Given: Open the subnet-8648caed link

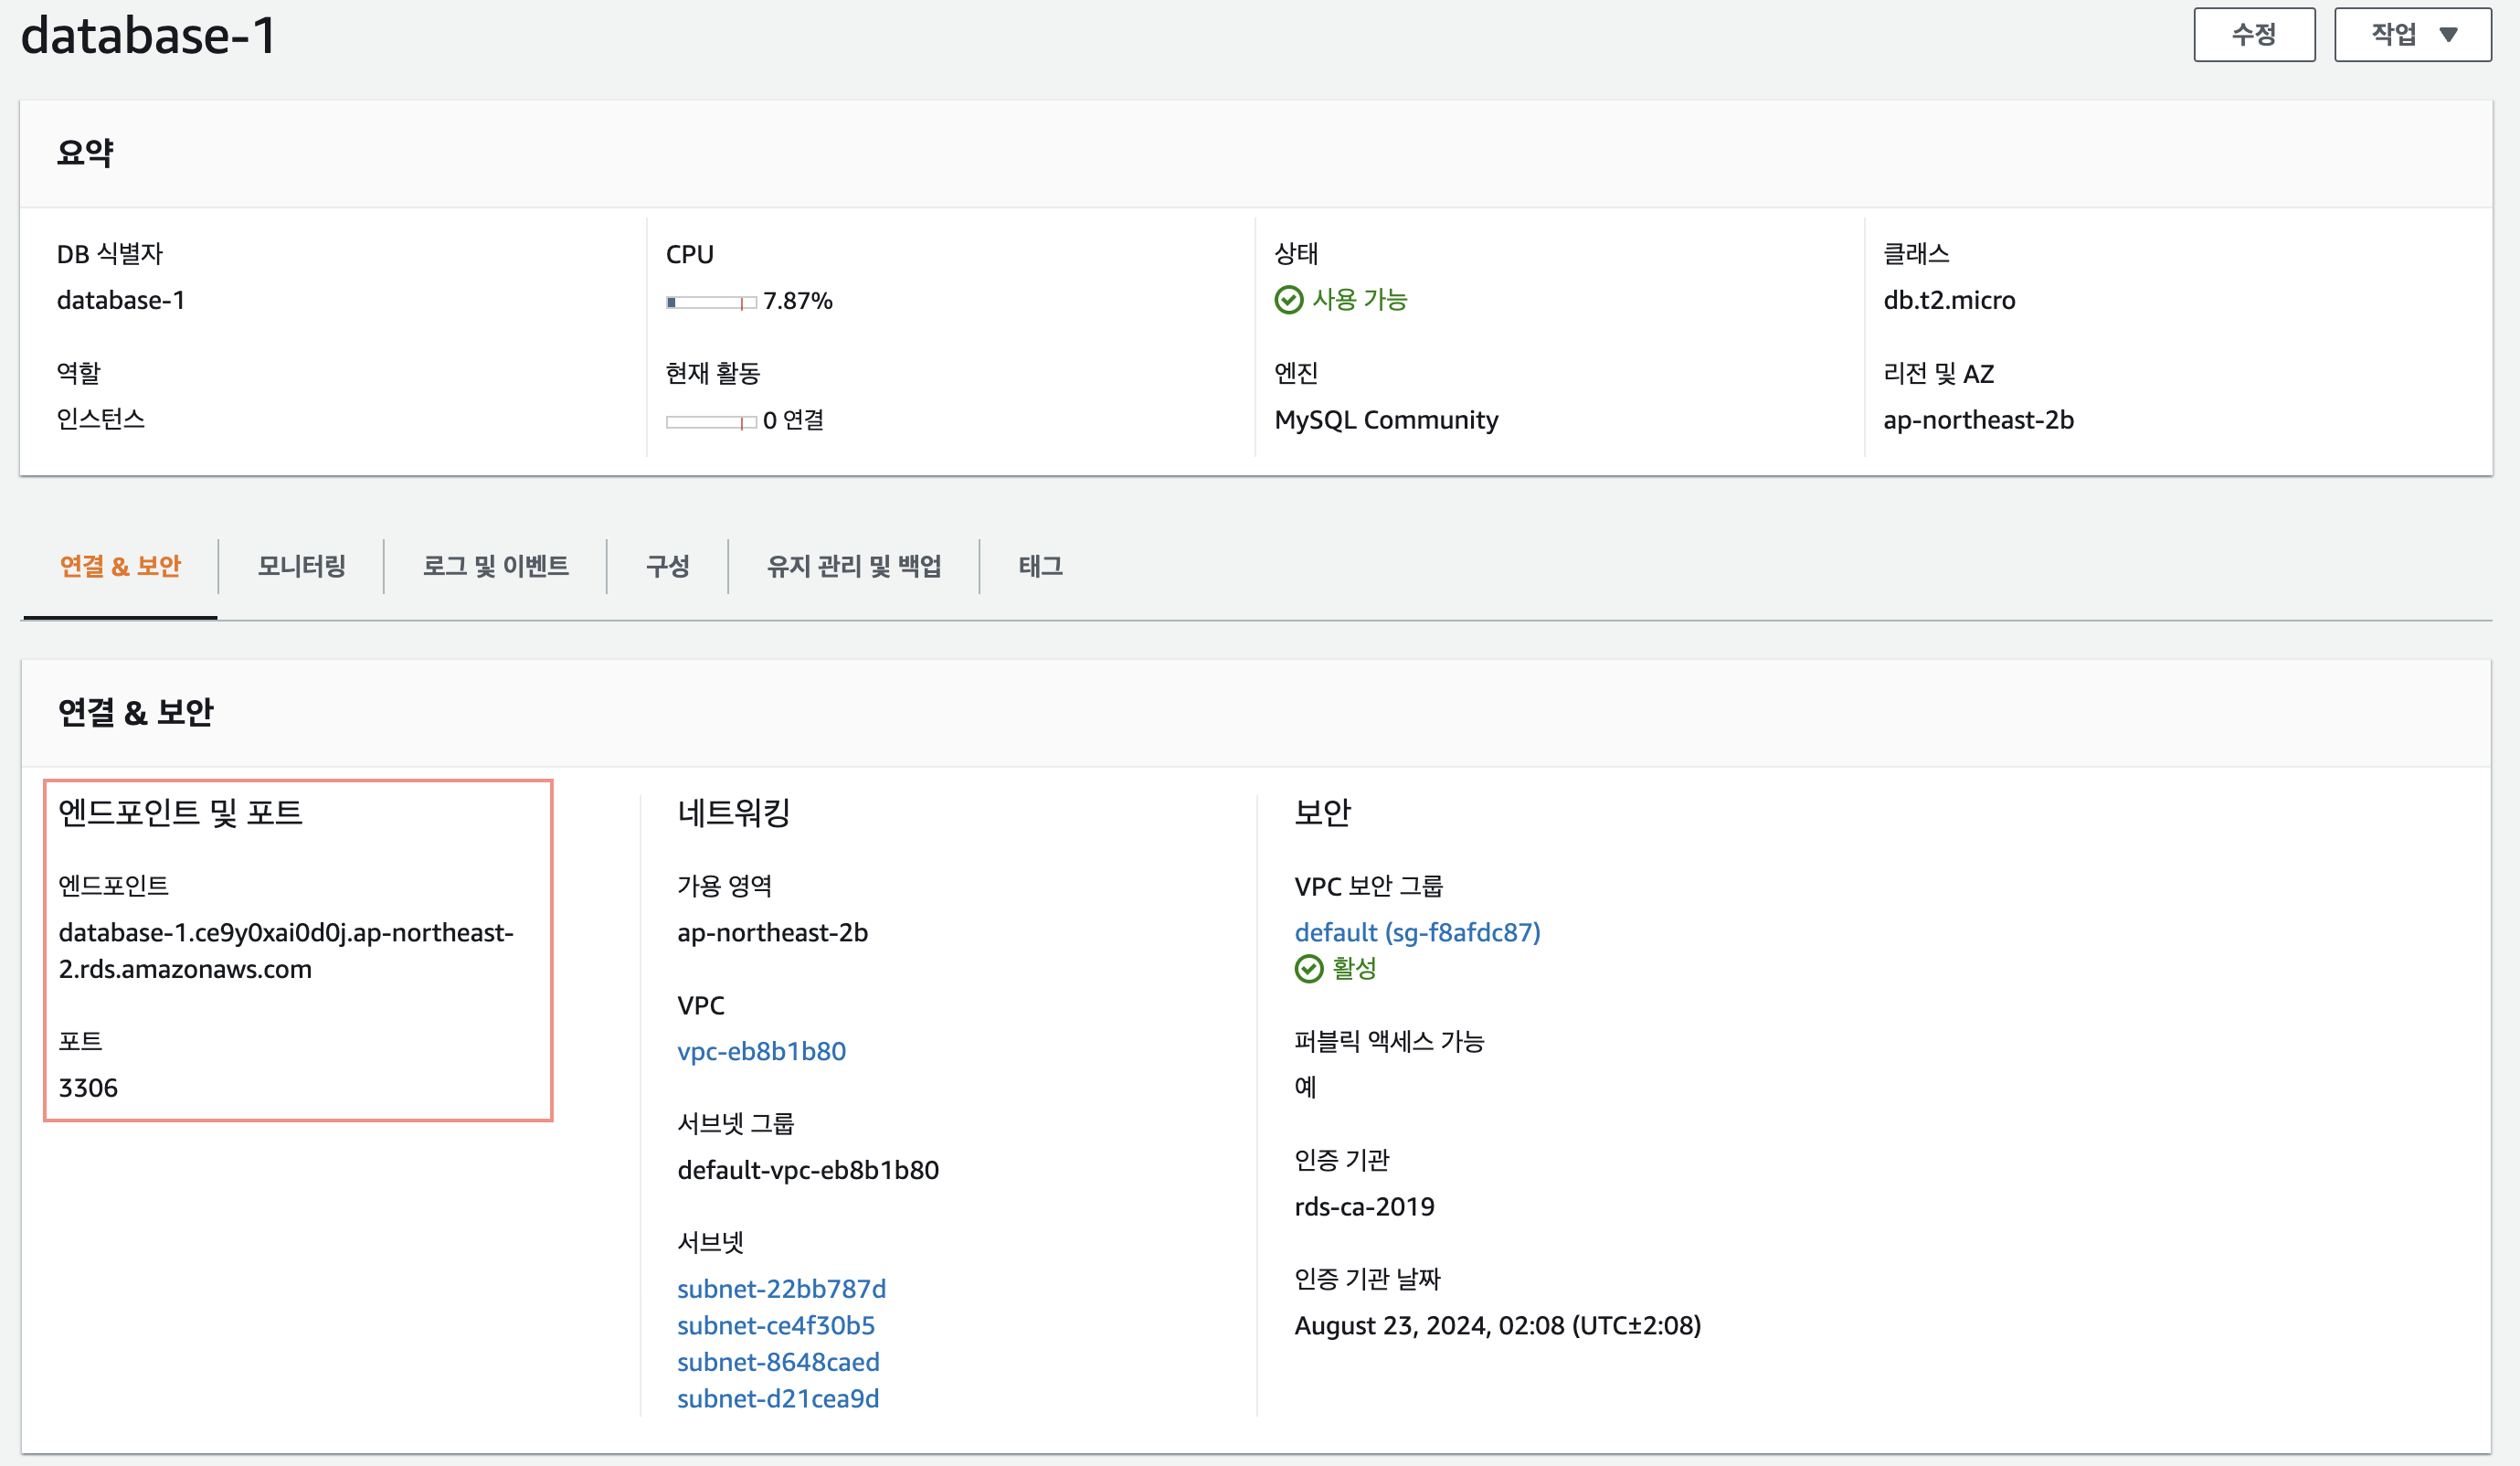Looking at the screenshot, I should tap(778, 1362).
